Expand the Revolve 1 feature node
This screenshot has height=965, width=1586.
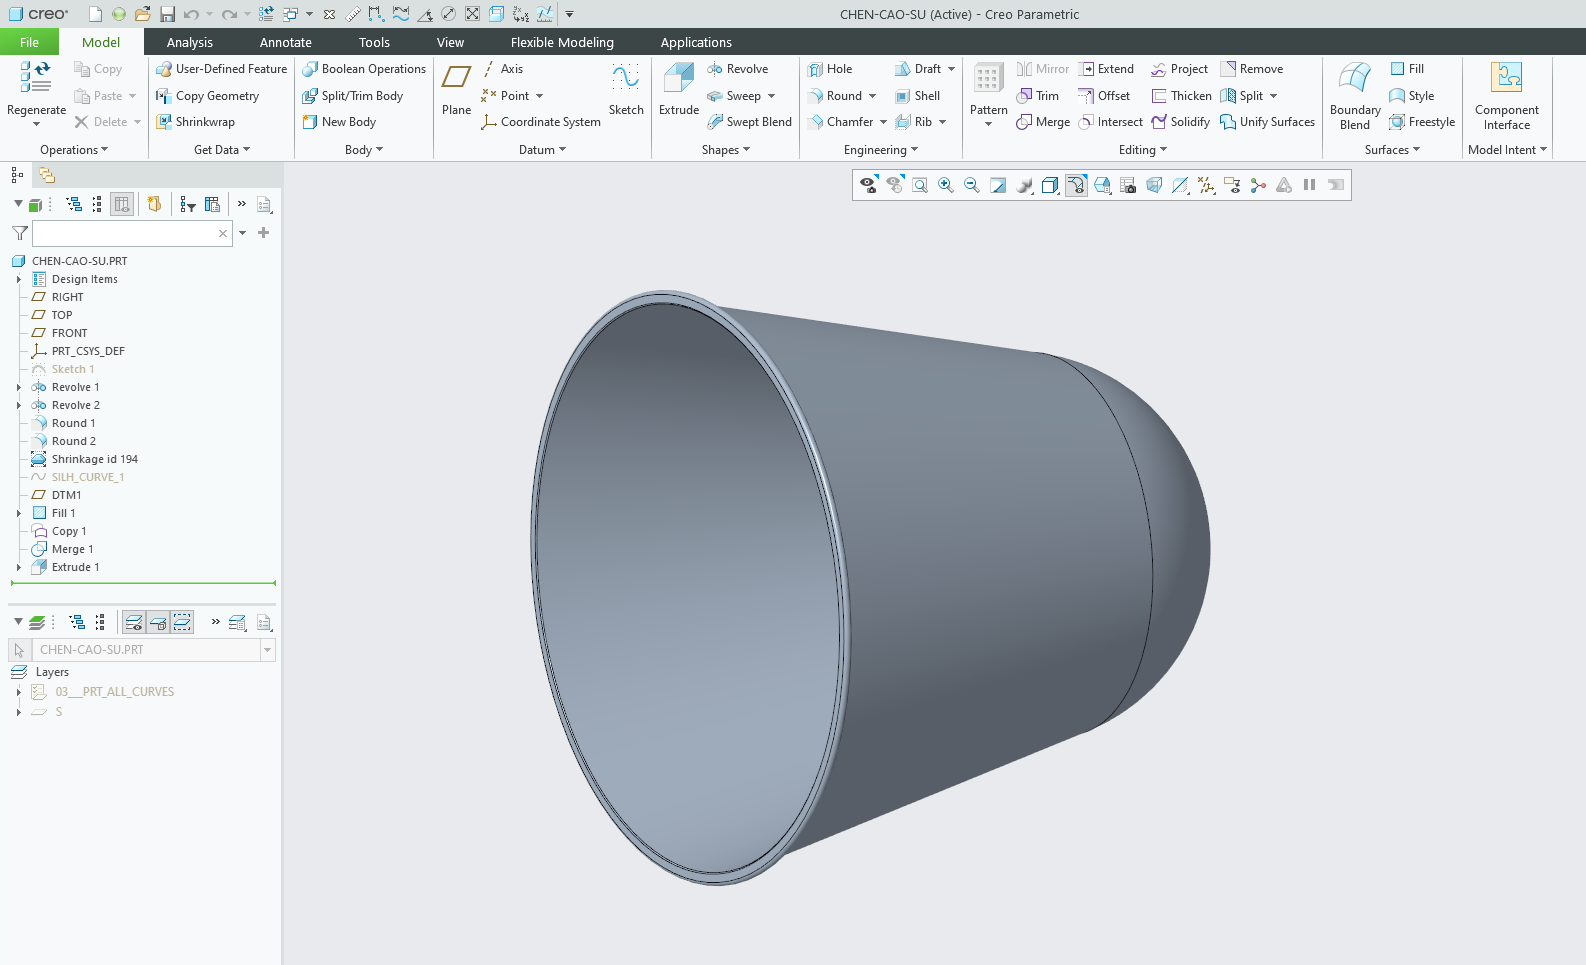tap(19, 387)
